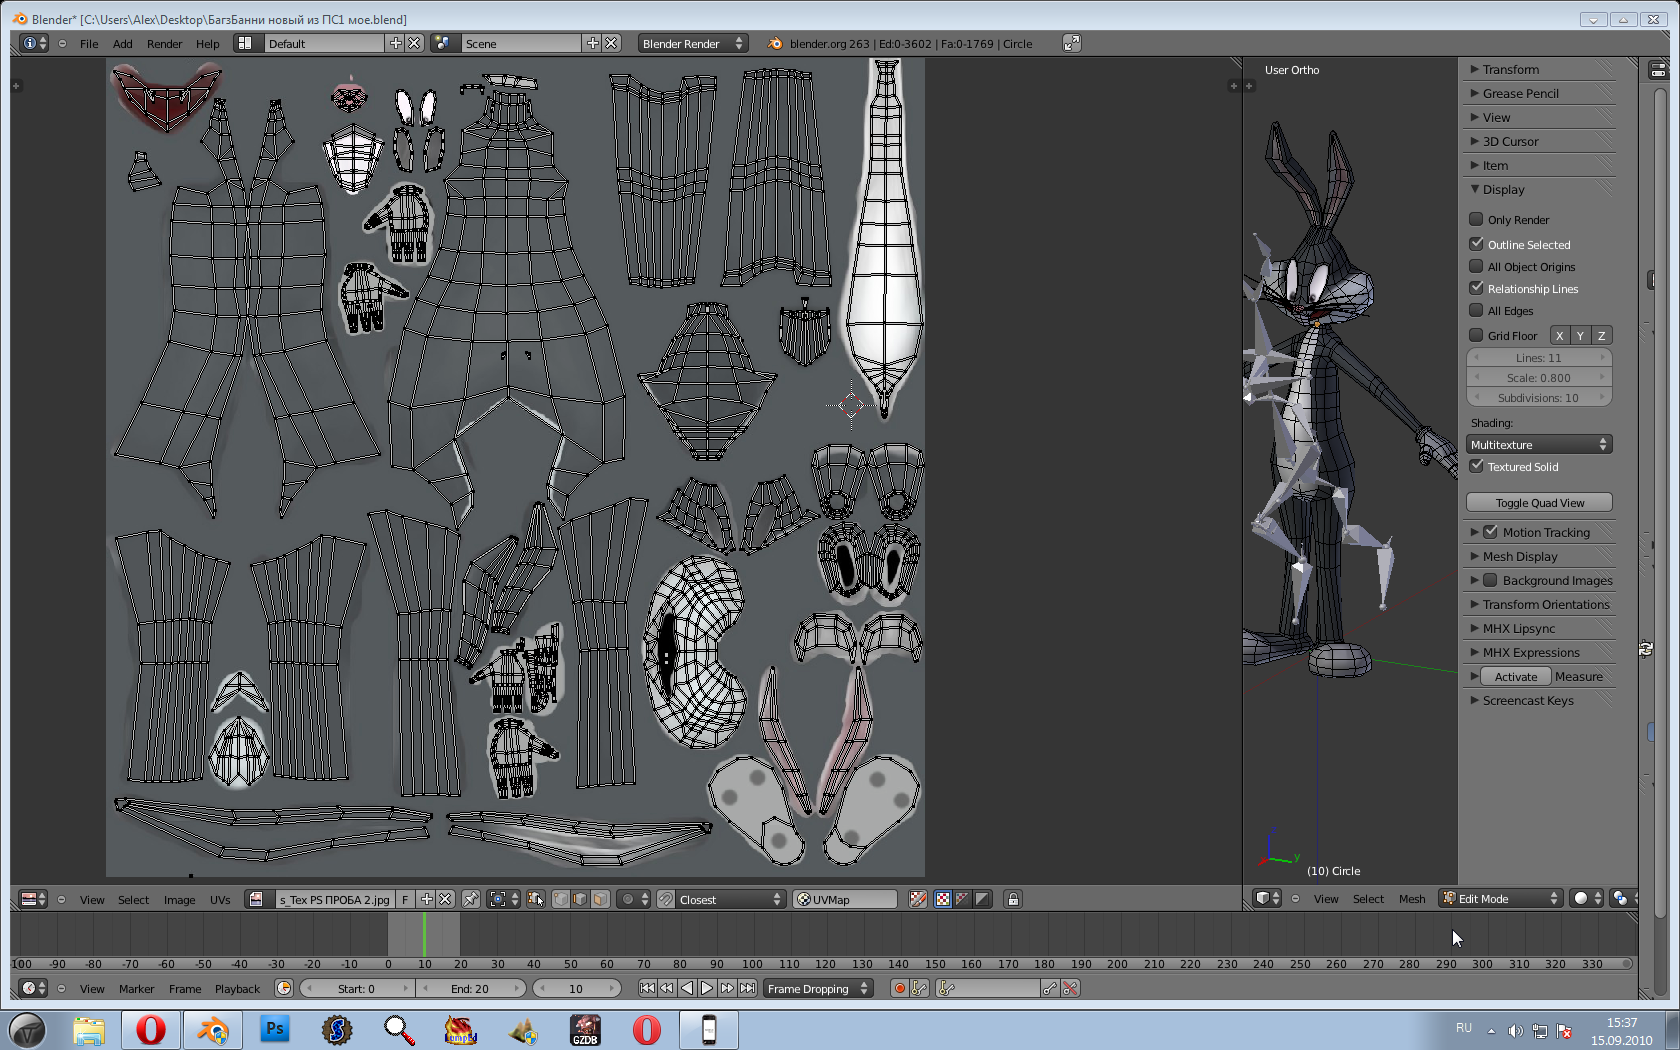Open the Closest snap target dropdown

pos(730,899)
